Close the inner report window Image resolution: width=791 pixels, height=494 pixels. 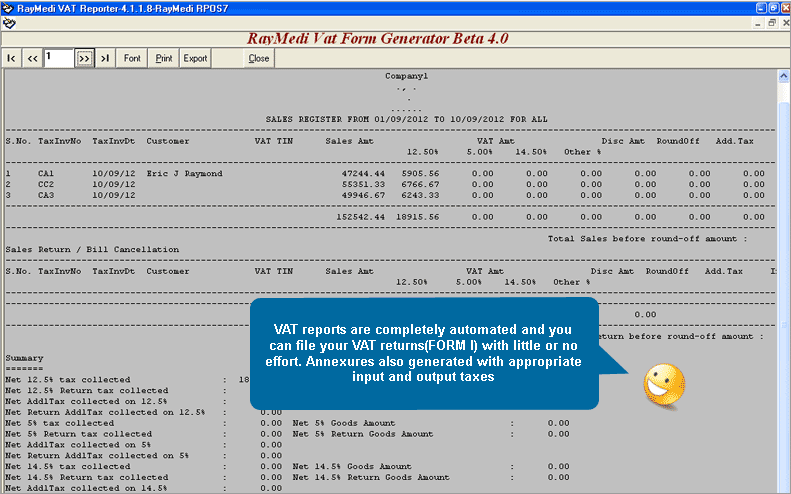pyautogui.click(x=785, y=23)
